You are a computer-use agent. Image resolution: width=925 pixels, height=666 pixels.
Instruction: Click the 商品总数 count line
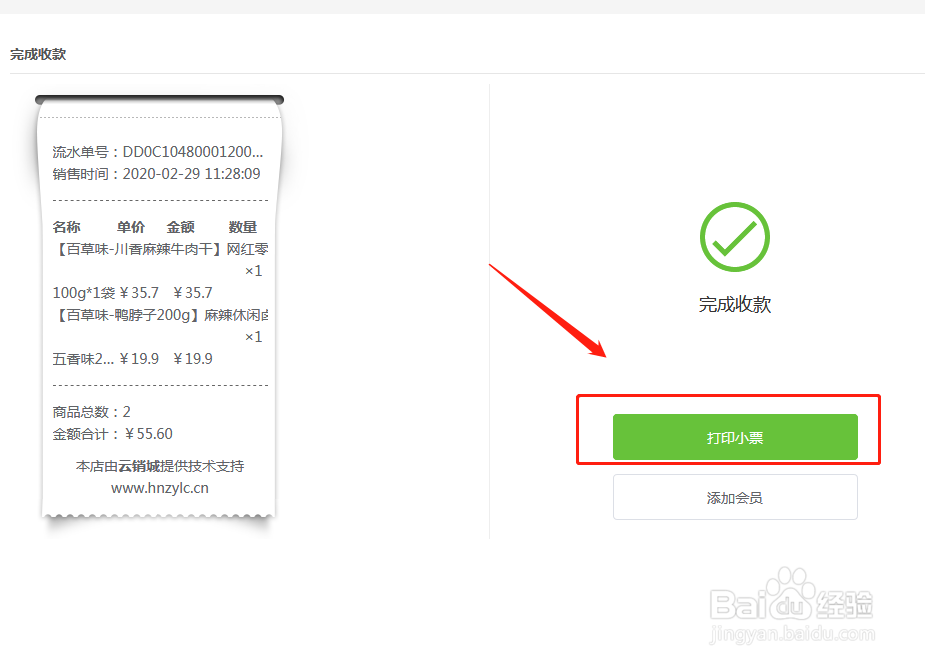click(x=91, y=411)
